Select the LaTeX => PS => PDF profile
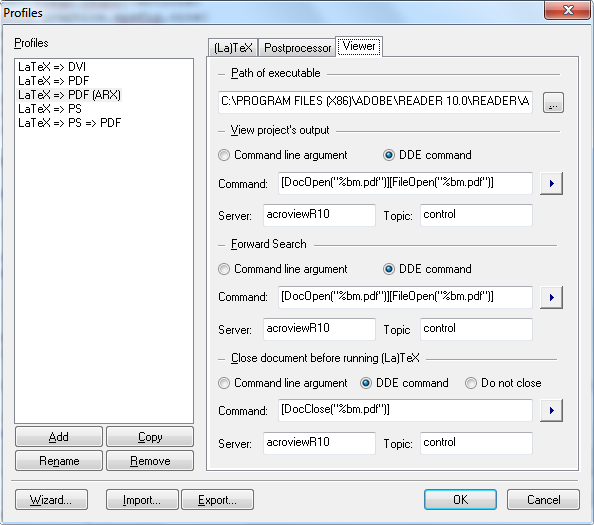The image size is (594, 525). [x=70, y=123]
